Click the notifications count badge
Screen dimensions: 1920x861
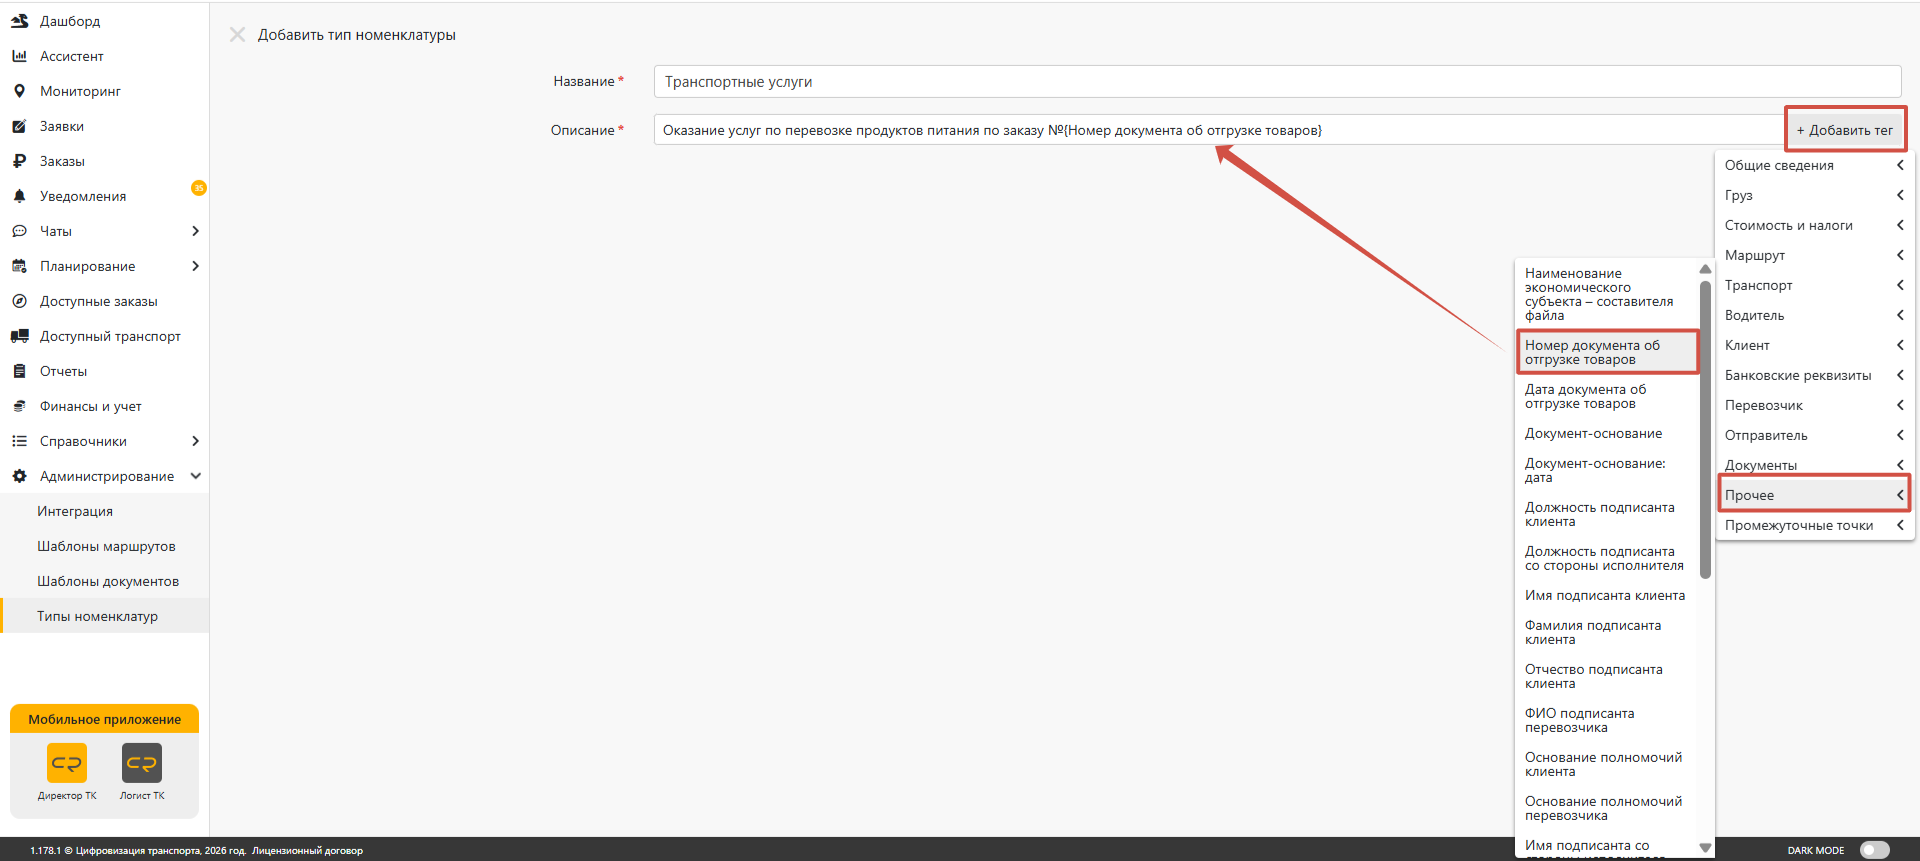point(199,188)
